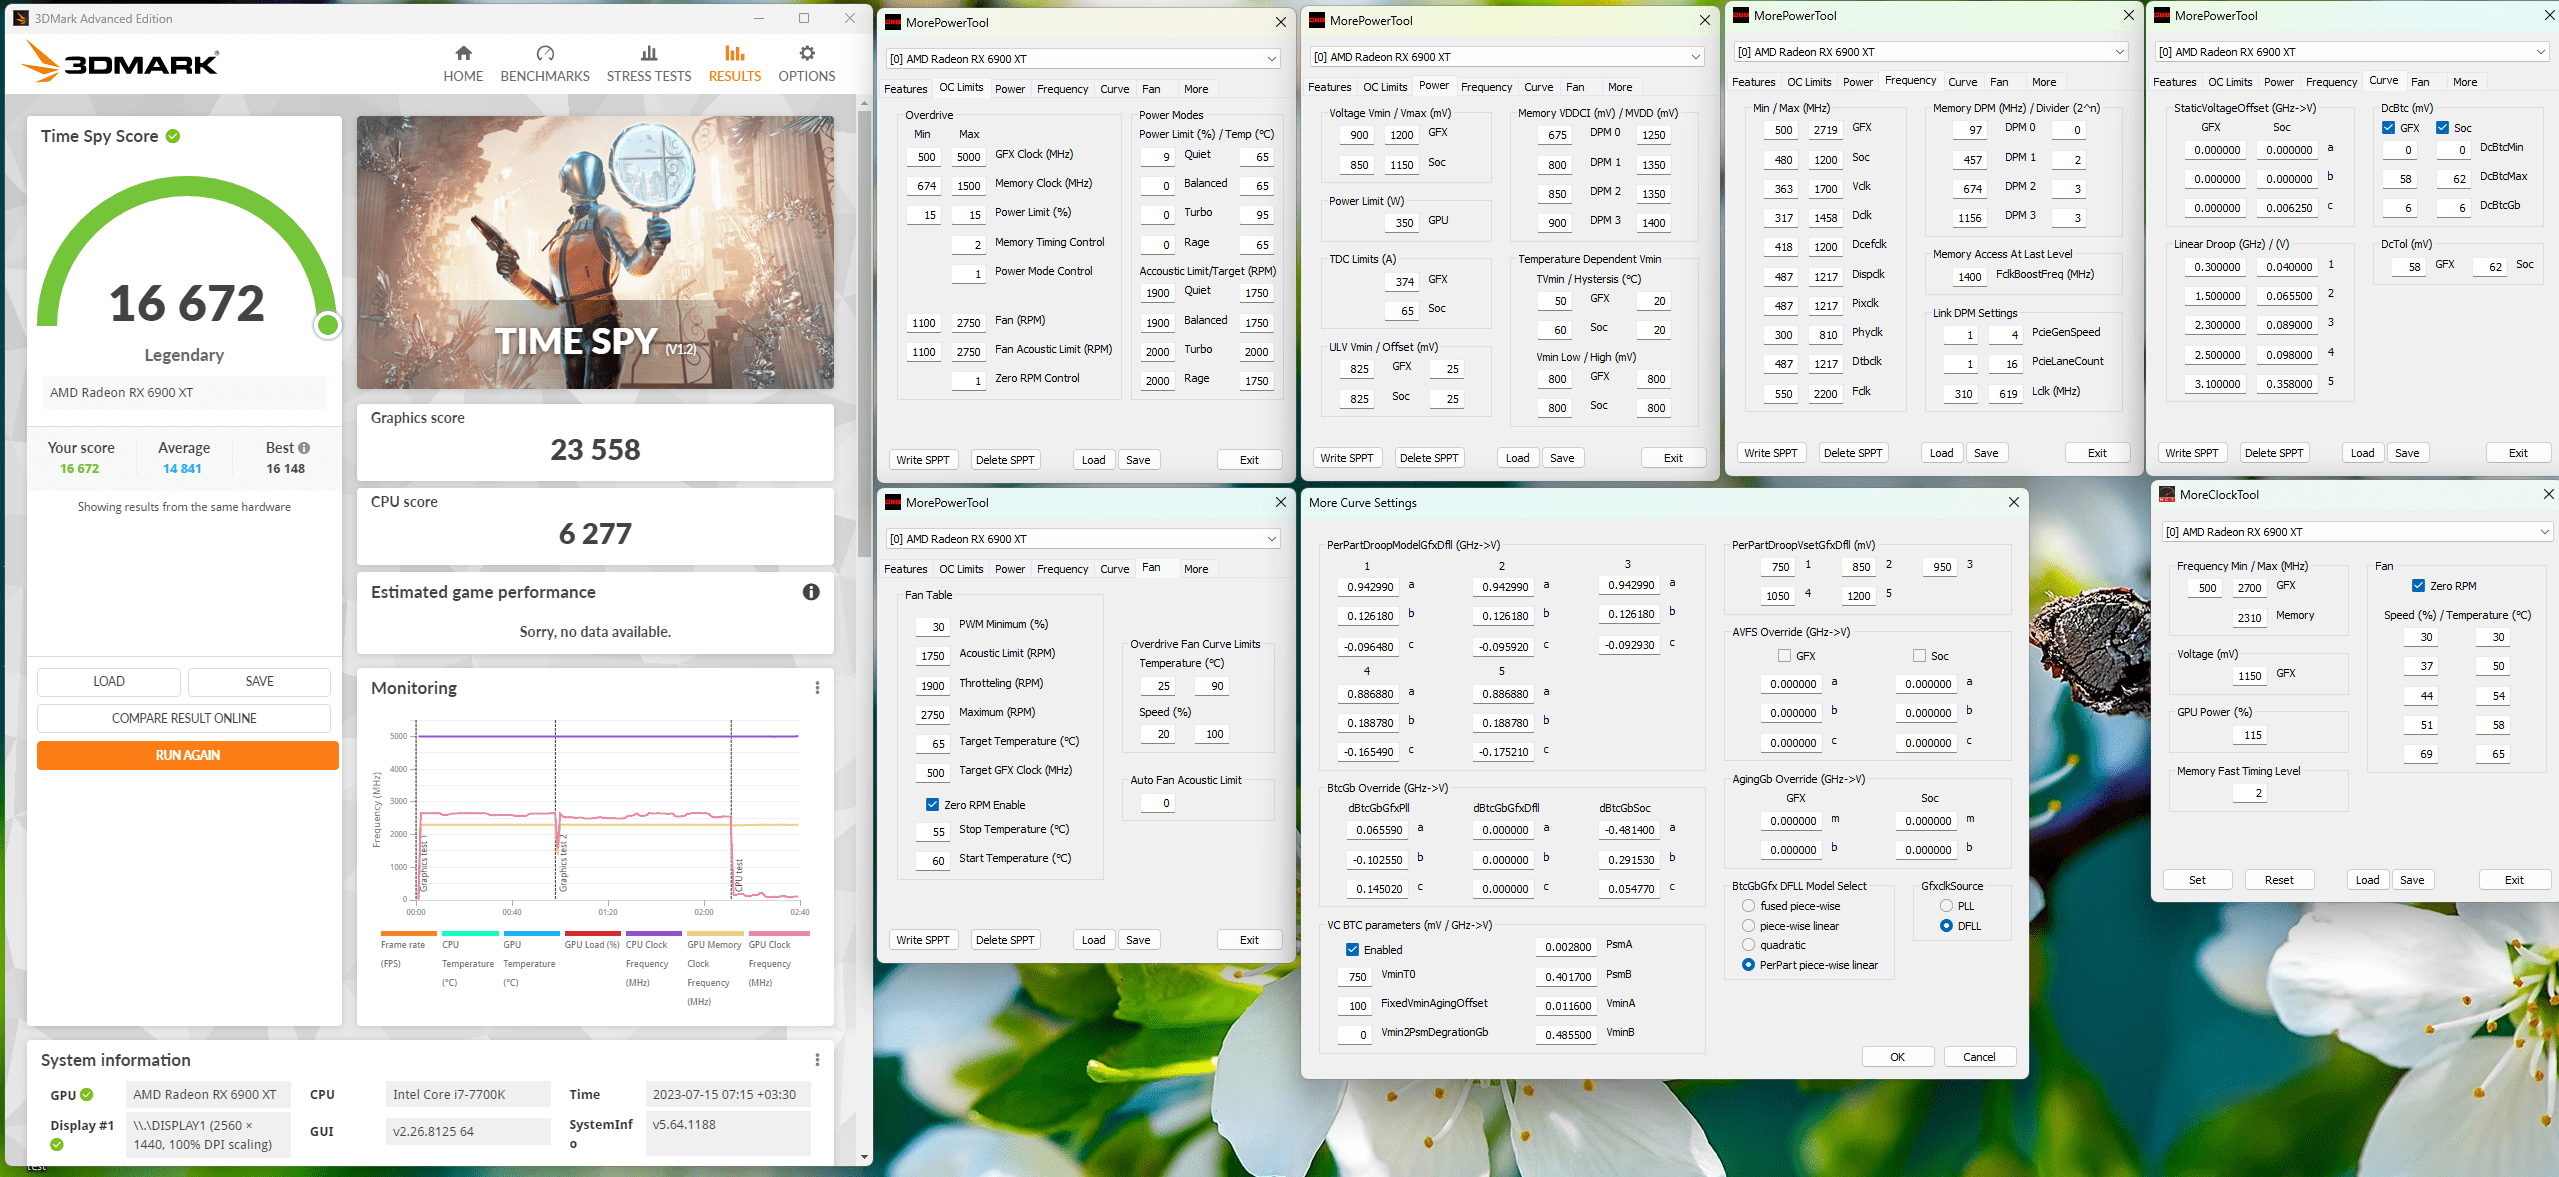Click the Set button in MoreClockTool
2559x1177 pixels.
coord(2197,880)
